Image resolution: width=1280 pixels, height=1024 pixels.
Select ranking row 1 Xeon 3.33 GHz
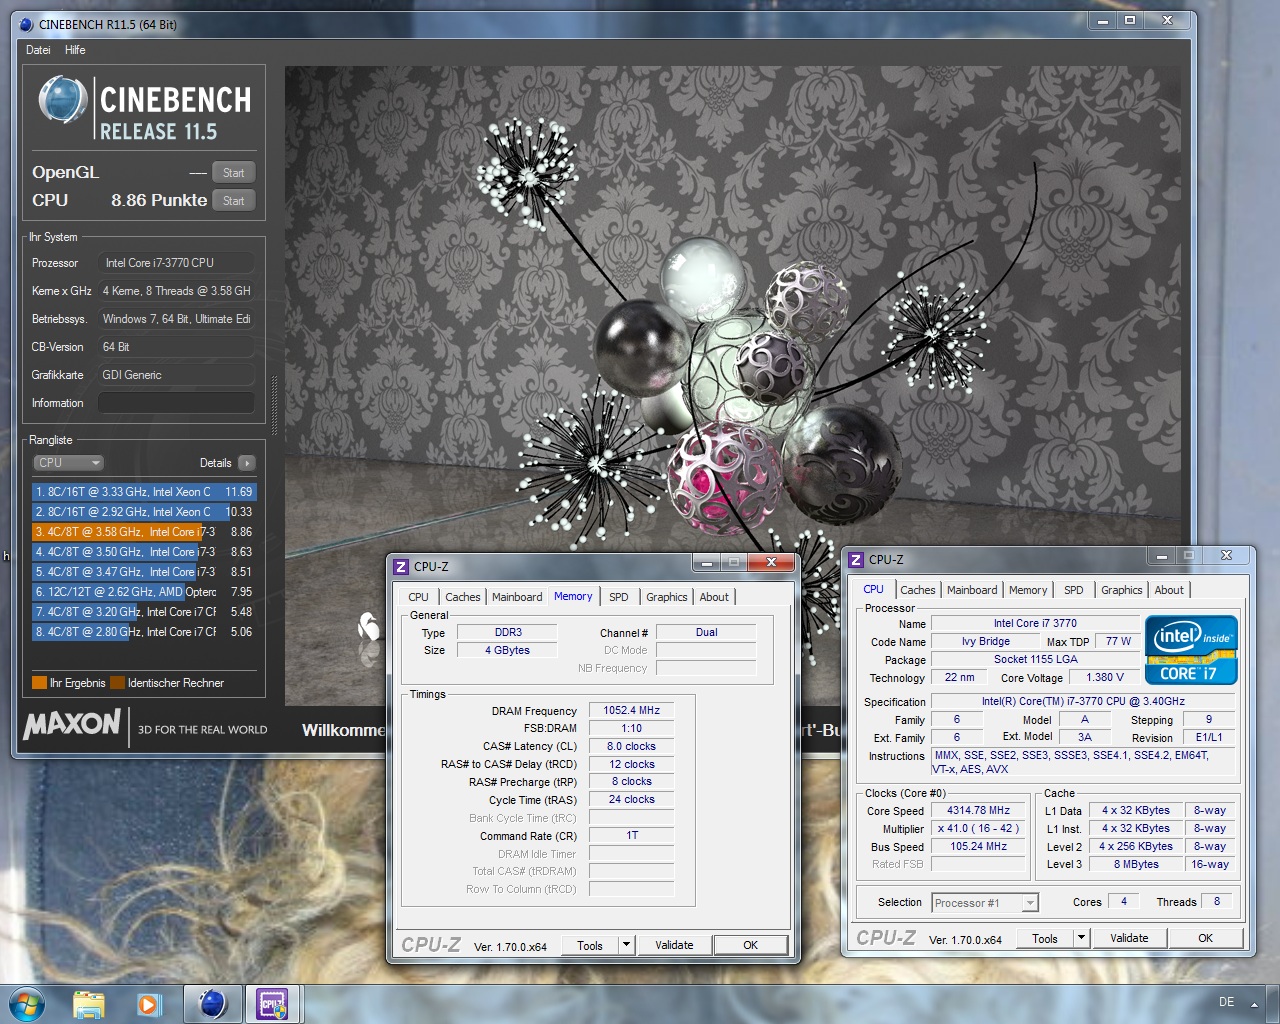[144, 492]
